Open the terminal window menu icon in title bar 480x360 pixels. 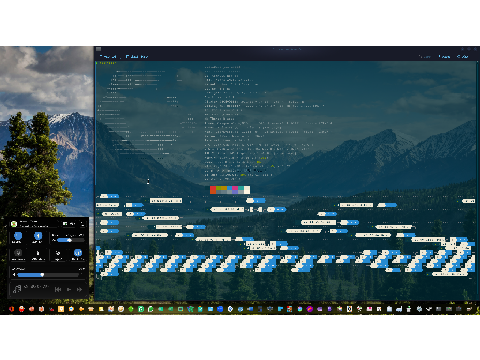[x=98, y=49]
